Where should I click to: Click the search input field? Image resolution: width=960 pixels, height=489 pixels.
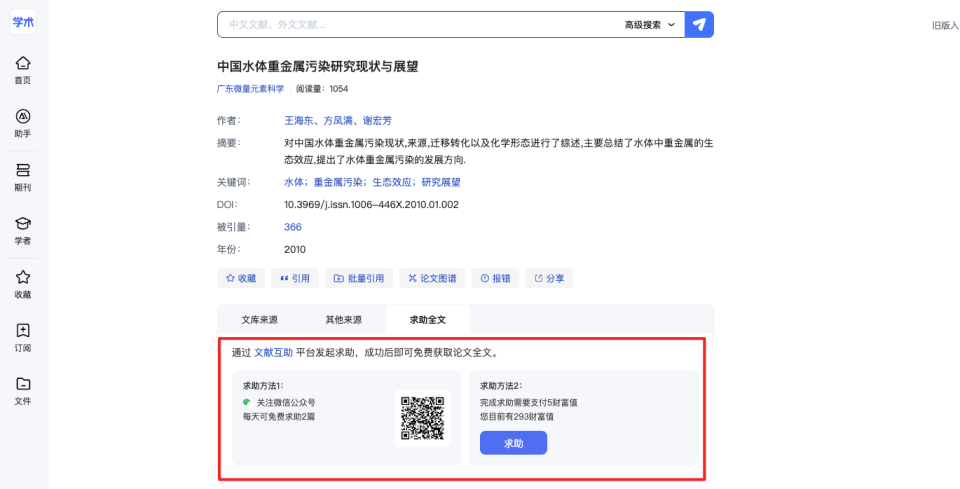coord(421,25)
